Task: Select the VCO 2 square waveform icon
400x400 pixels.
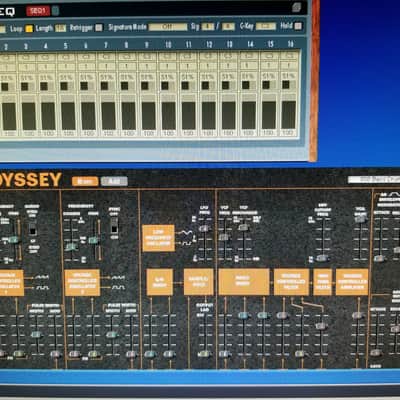Action: point(118,287)
